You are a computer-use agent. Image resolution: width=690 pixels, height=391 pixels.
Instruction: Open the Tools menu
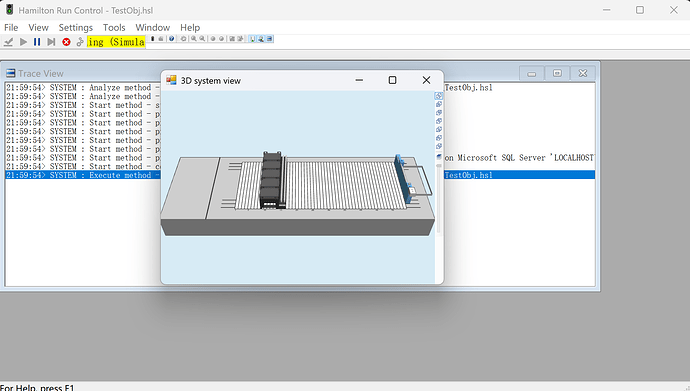click(x=114, y=27)
